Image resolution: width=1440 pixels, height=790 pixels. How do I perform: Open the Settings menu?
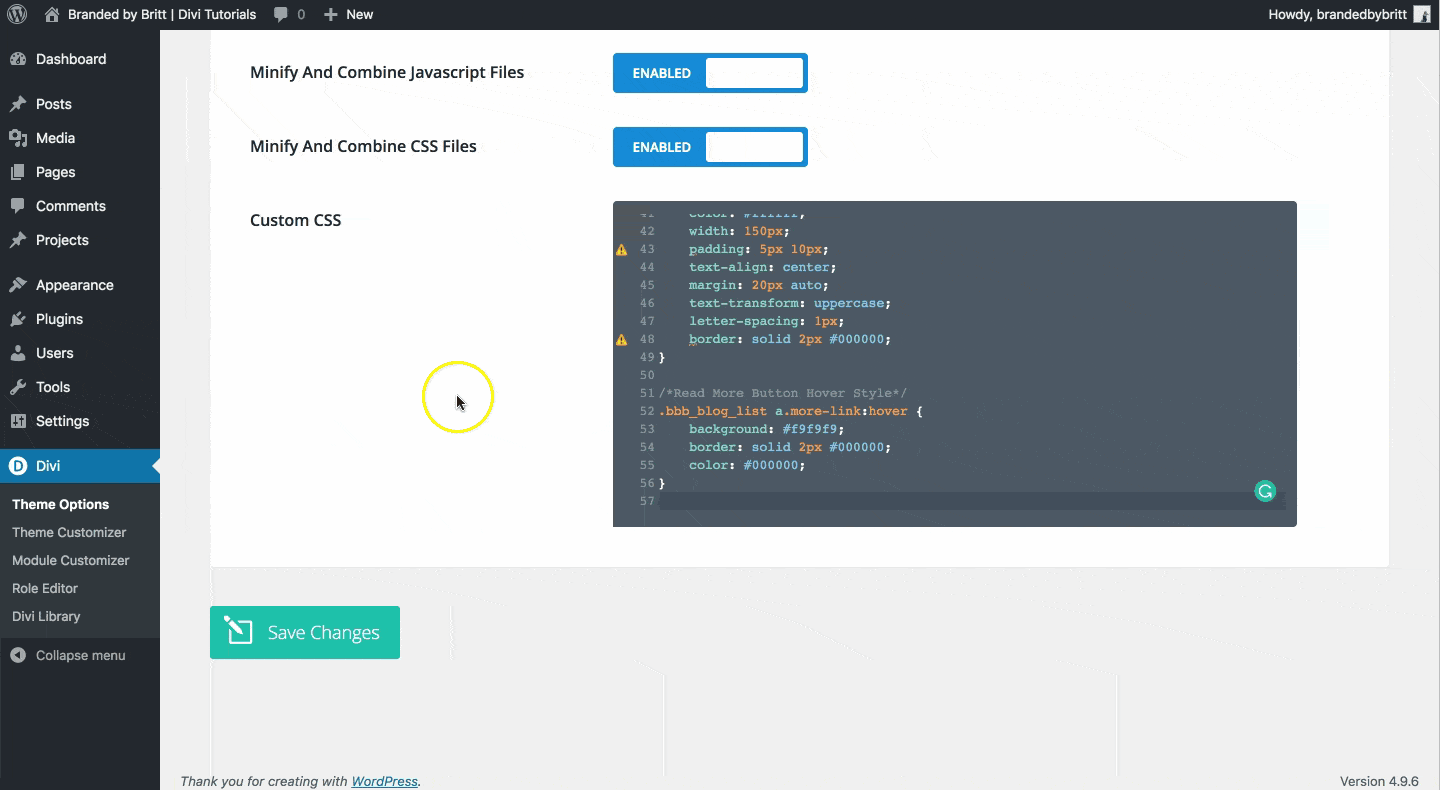pos(80,421)
